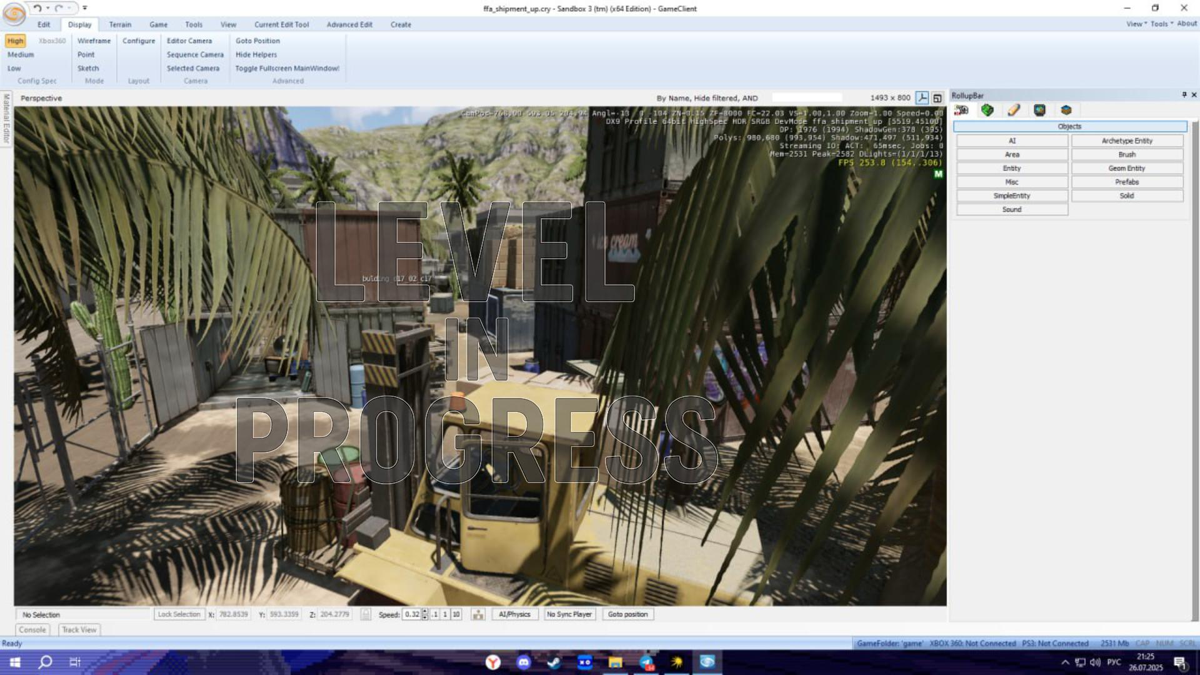Set speed preset to 10

click(456, 614)
